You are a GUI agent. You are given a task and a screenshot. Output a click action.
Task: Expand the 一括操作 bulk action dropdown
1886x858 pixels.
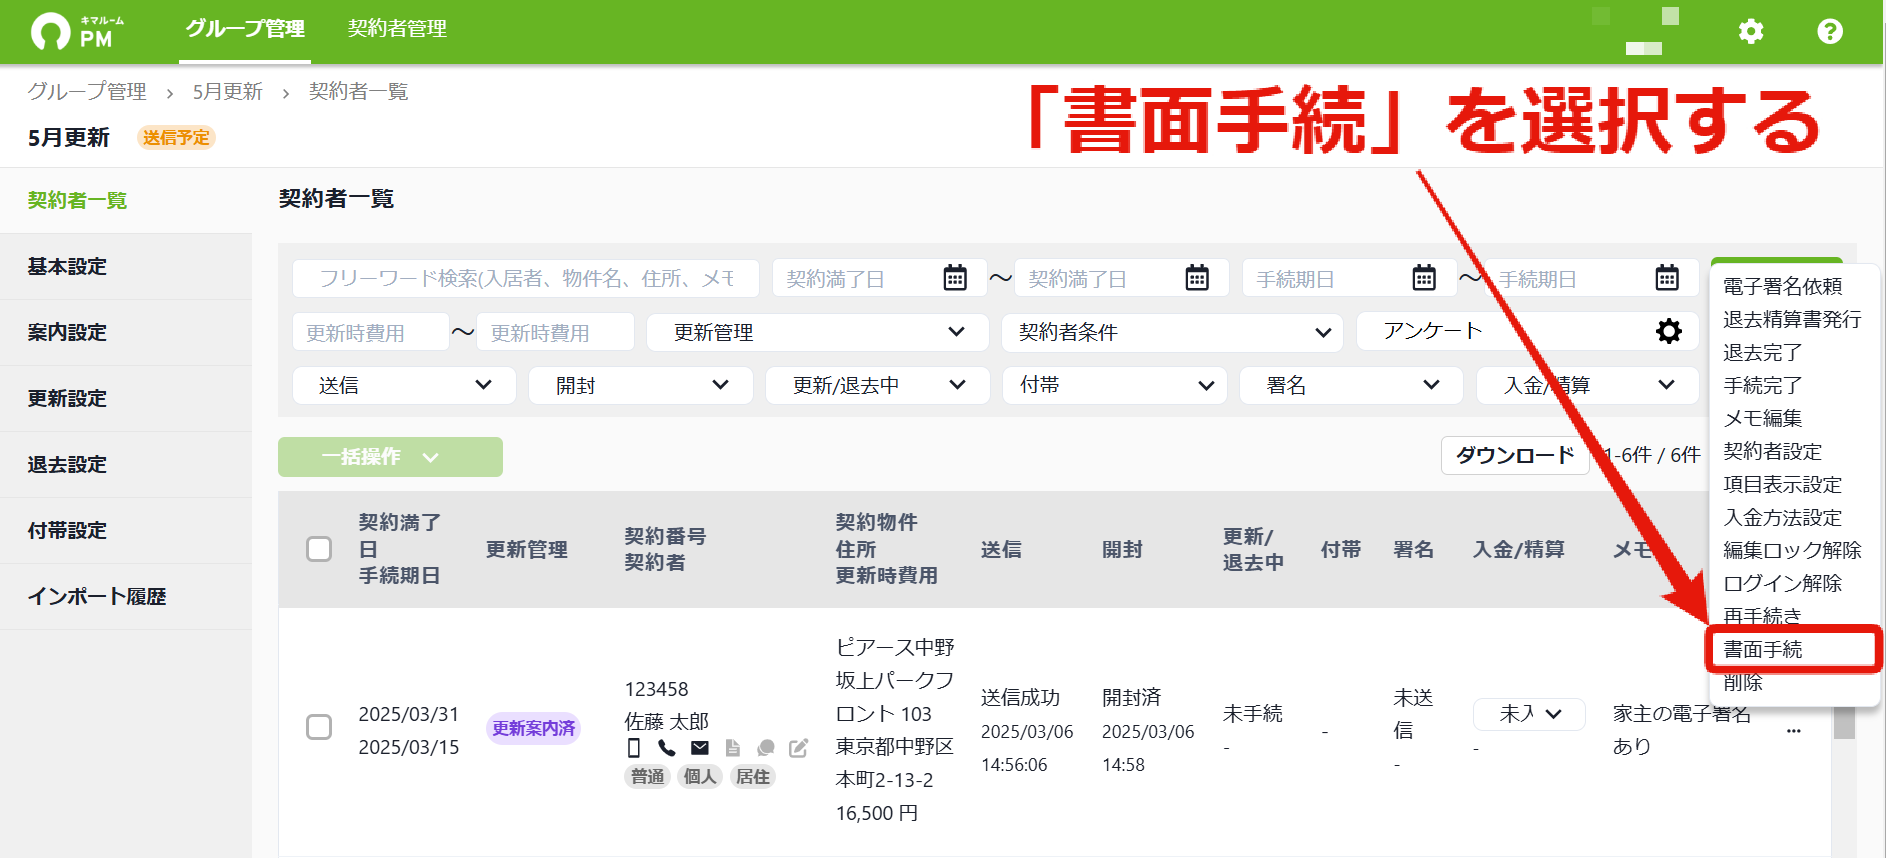click(x=390, y=457)
